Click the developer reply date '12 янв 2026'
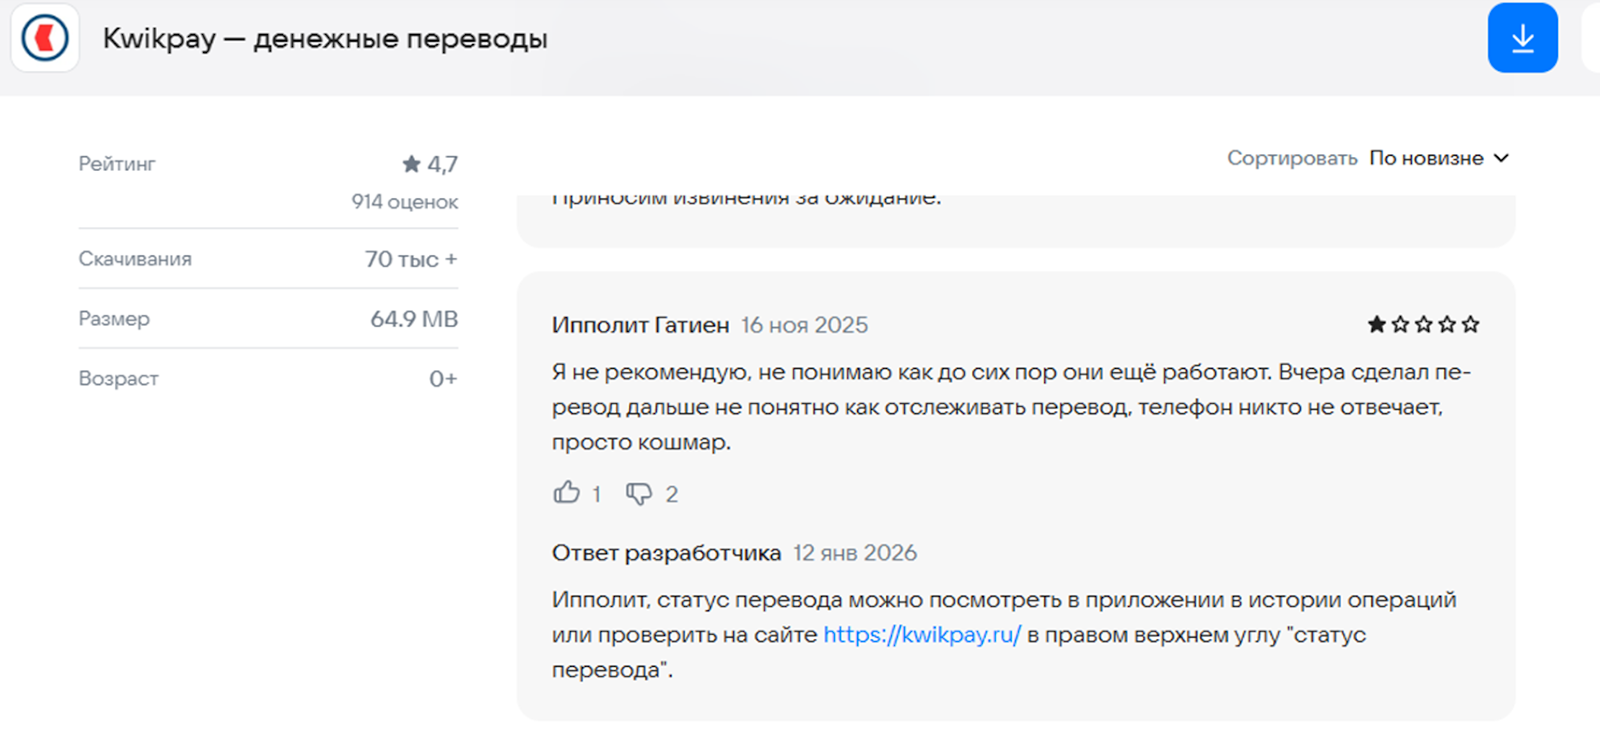Screen dimensions: 1600x738 tap(855, 553)
